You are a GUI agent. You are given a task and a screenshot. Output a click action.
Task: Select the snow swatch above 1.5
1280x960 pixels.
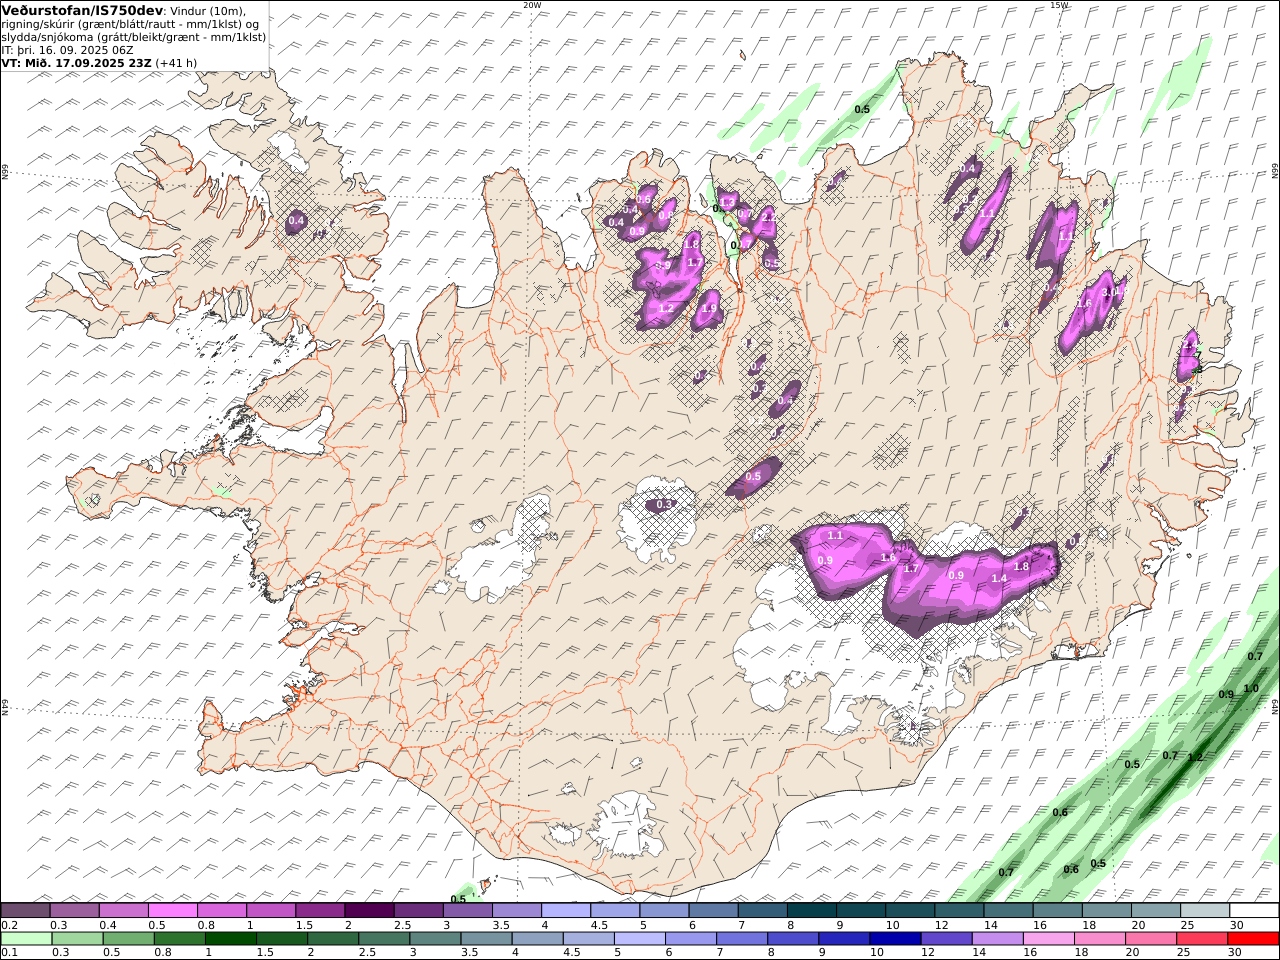[x=320, y=911]
